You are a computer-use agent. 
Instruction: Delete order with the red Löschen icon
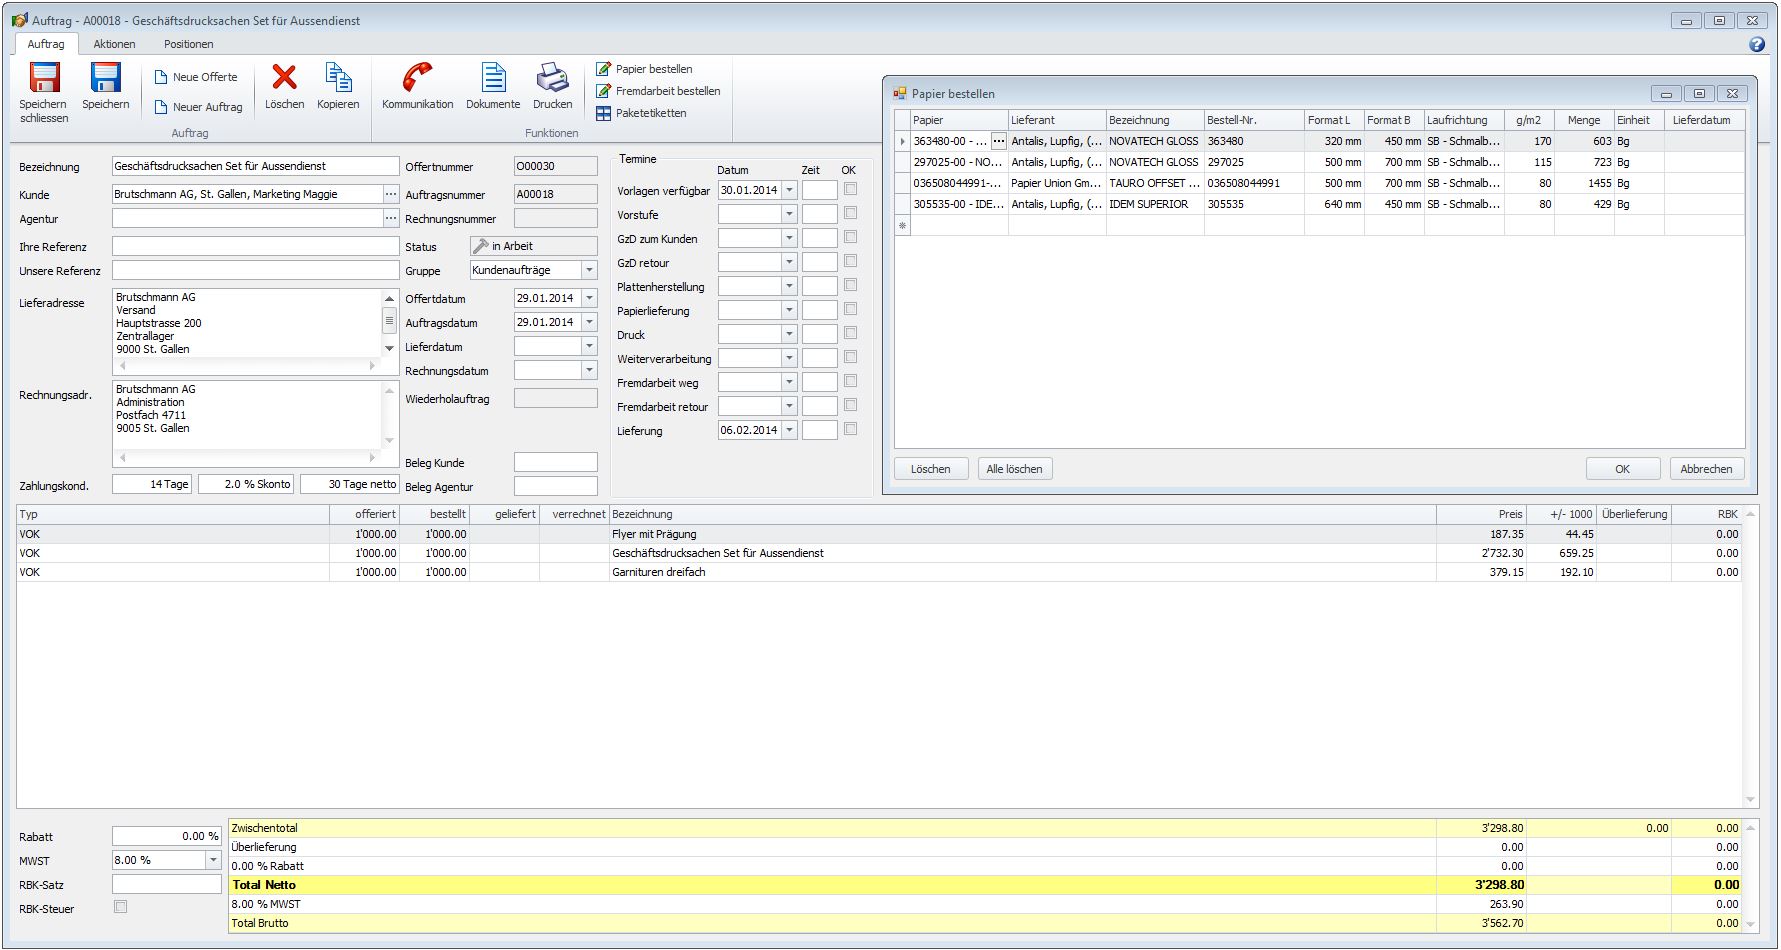(284, 78)
